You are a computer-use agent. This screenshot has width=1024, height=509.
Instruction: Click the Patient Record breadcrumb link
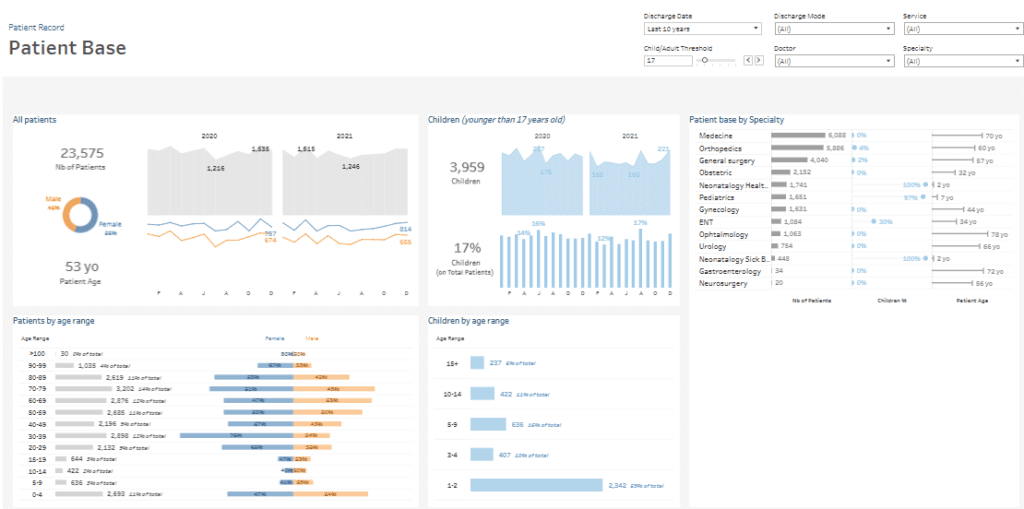36,27
